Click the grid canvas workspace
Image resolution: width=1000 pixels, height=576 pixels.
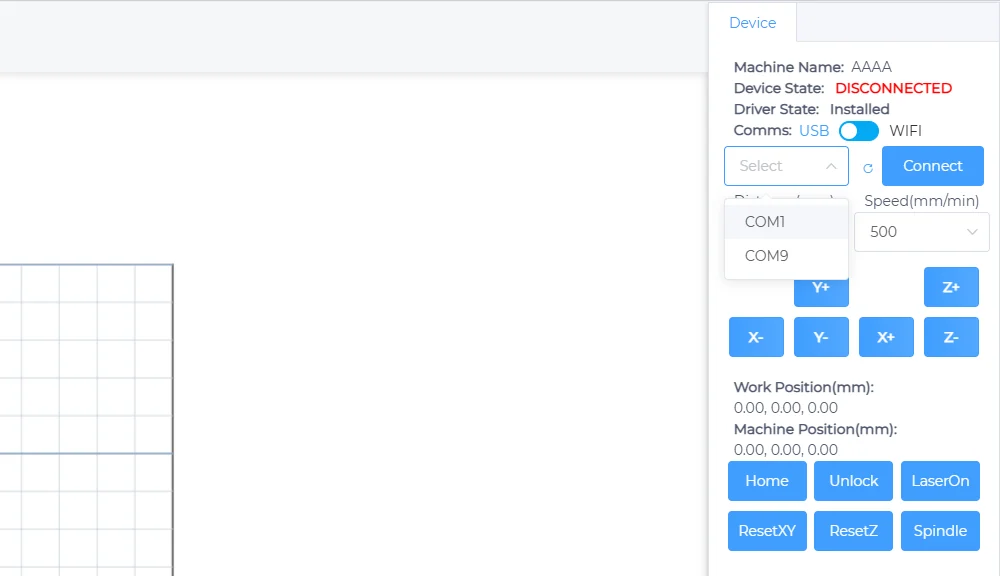86,420
